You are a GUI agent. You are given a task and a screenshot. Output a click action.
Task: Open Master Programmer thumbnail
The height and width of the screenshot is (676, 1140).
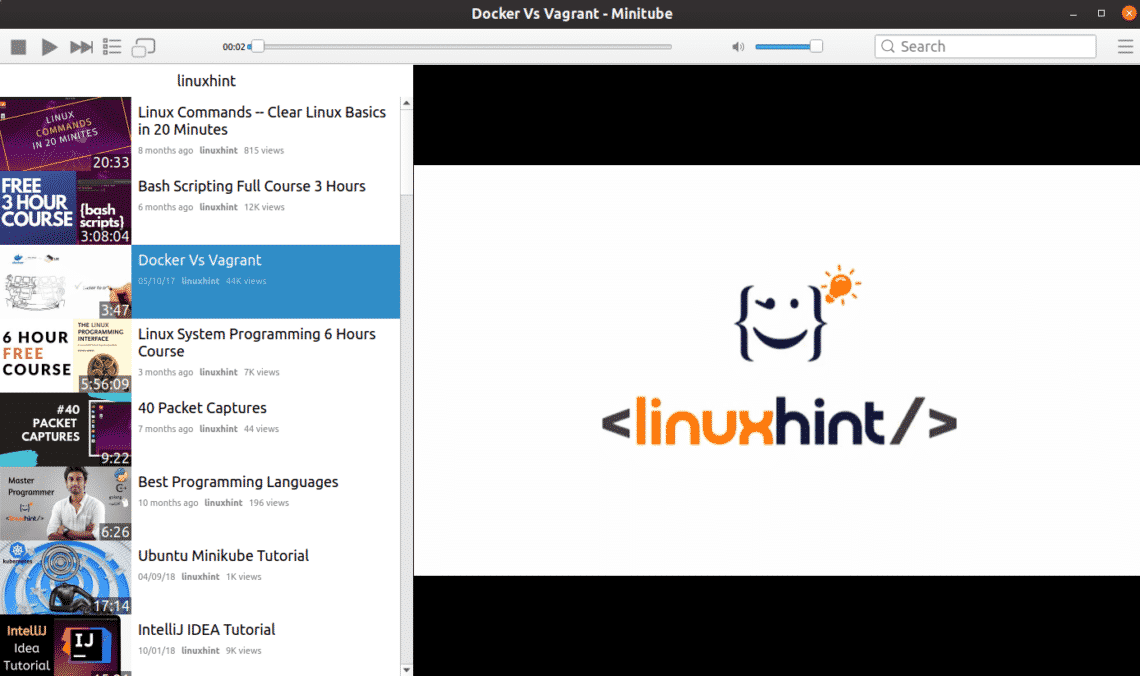pyautogui.click(x=65, y=504)
